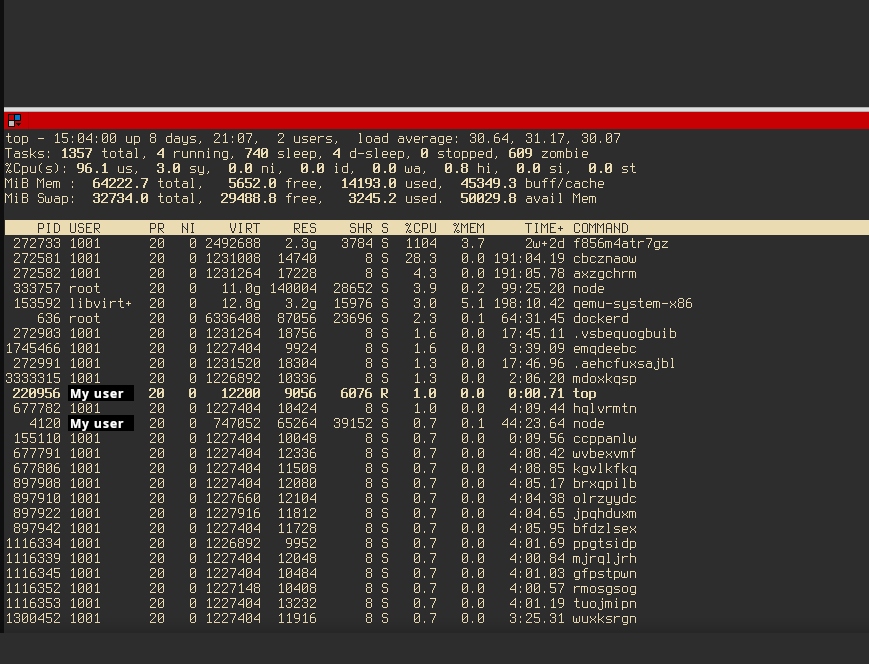Screen dimensions: 869x664
Task: Click the wuxksrgn command
Action: pyautogui.click(x=605, y=617)
